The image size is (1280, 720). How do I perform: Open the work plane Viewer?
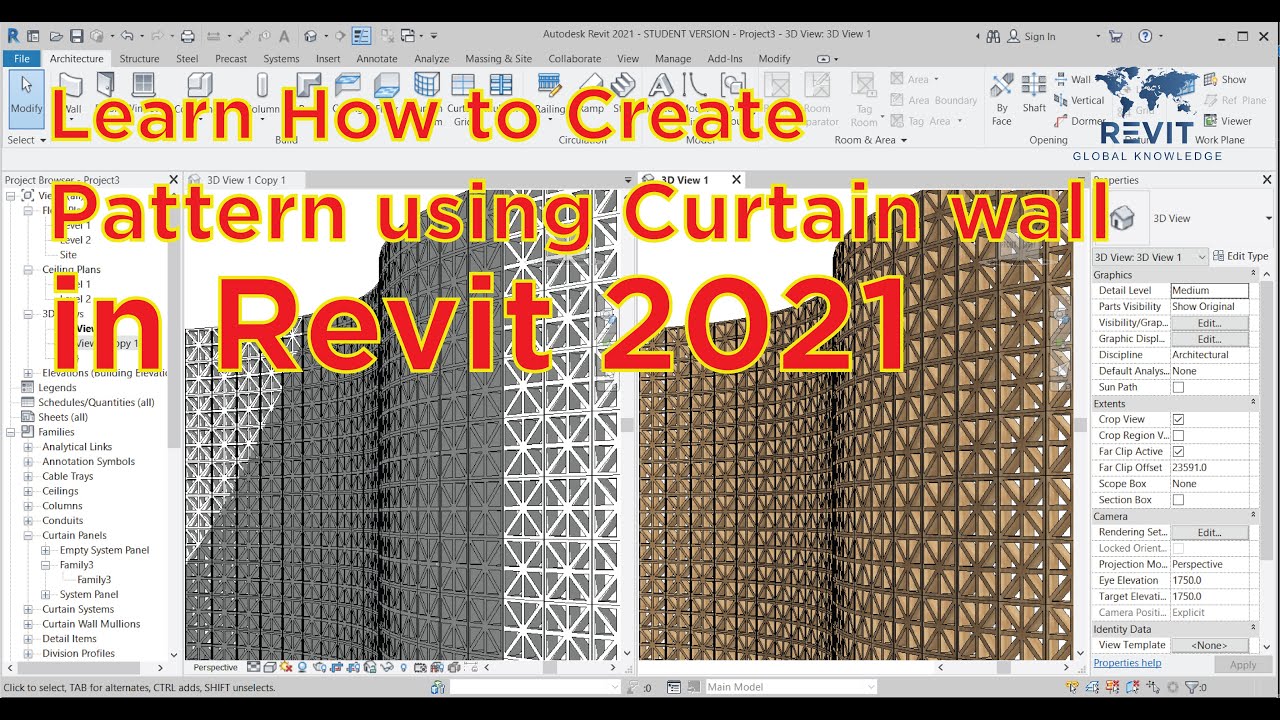click(1227, 121)
